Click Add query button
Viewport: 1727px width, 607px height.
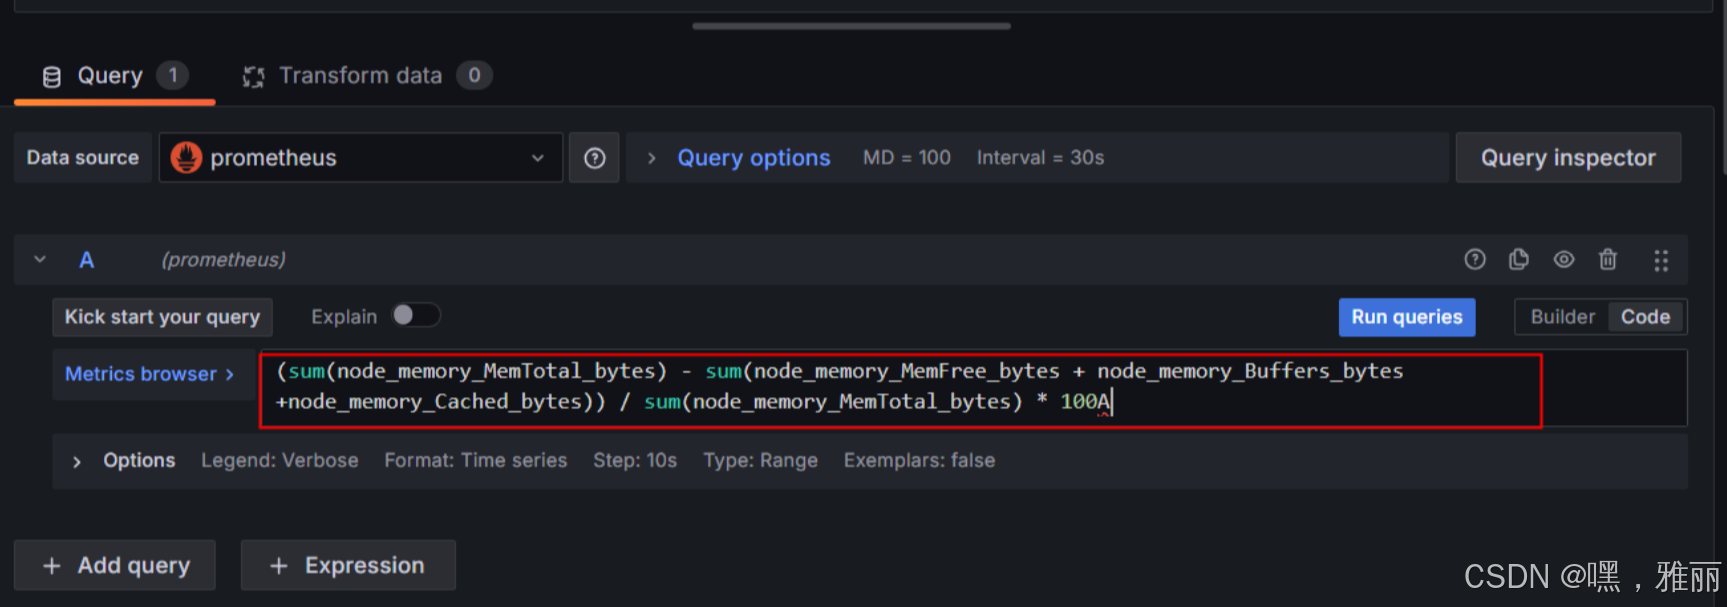click(114, 565)
